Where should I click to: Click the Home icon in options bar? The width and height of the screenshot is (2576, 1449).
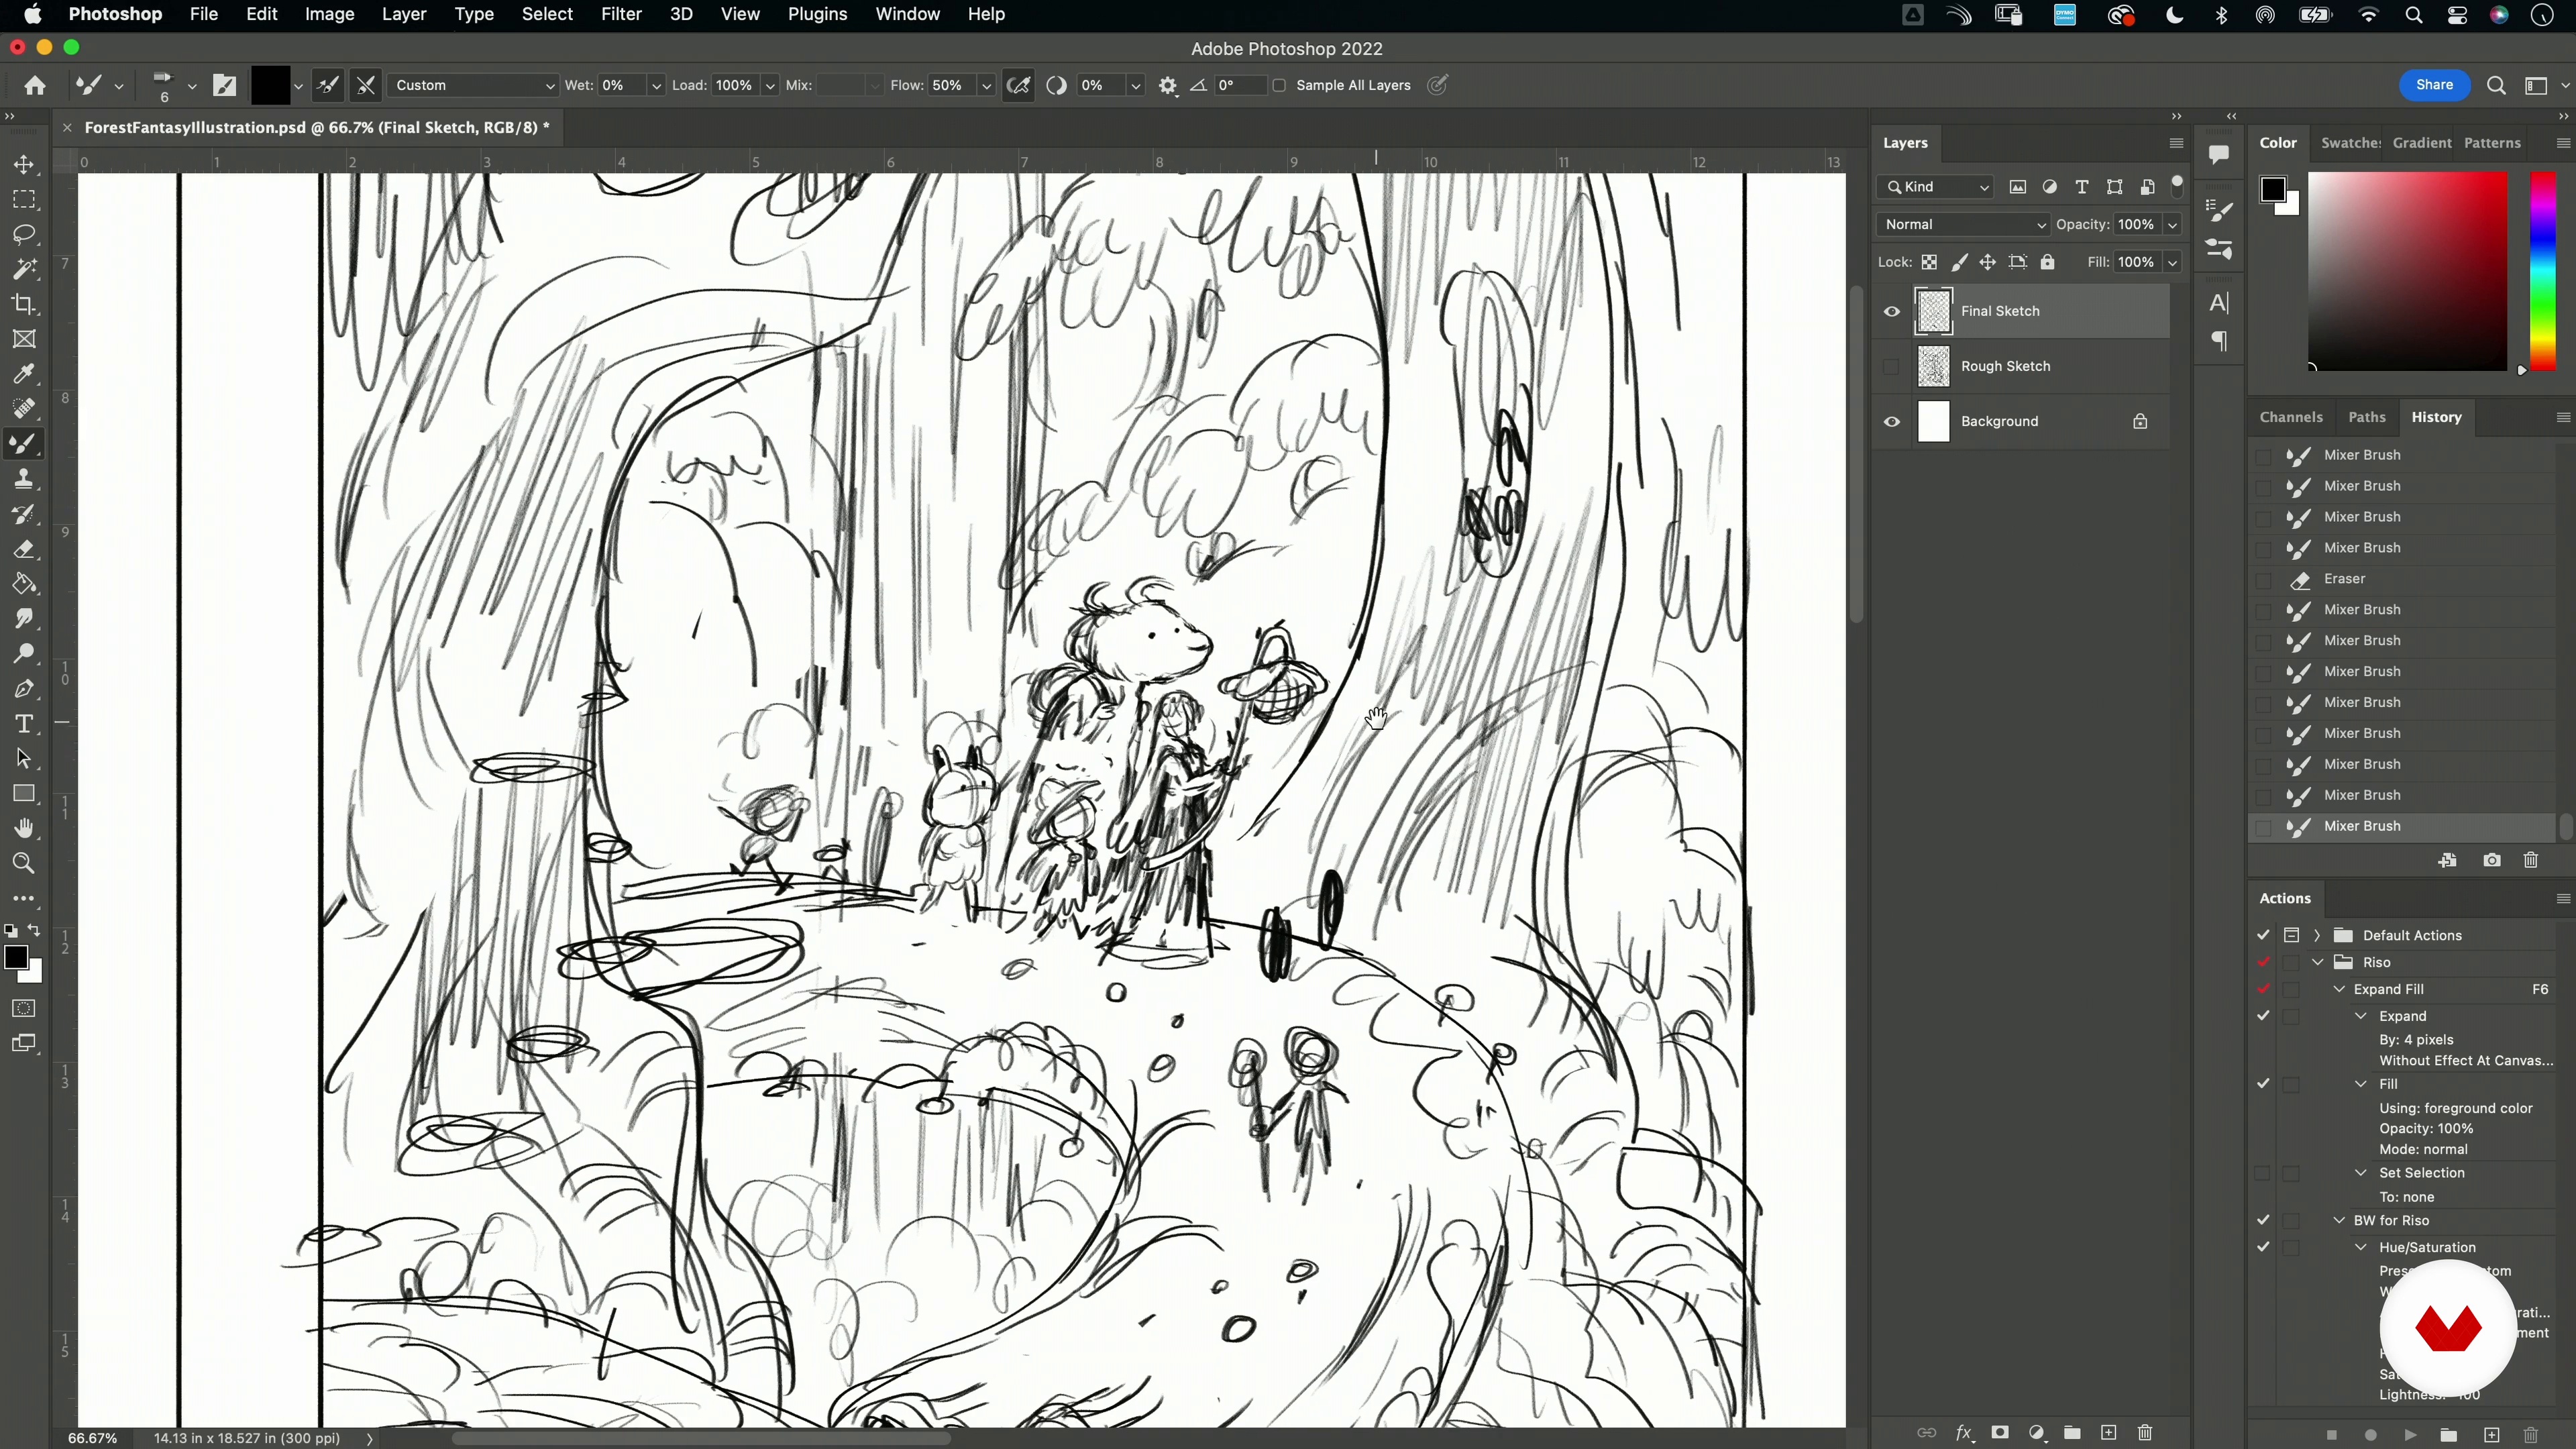point(35,86)
